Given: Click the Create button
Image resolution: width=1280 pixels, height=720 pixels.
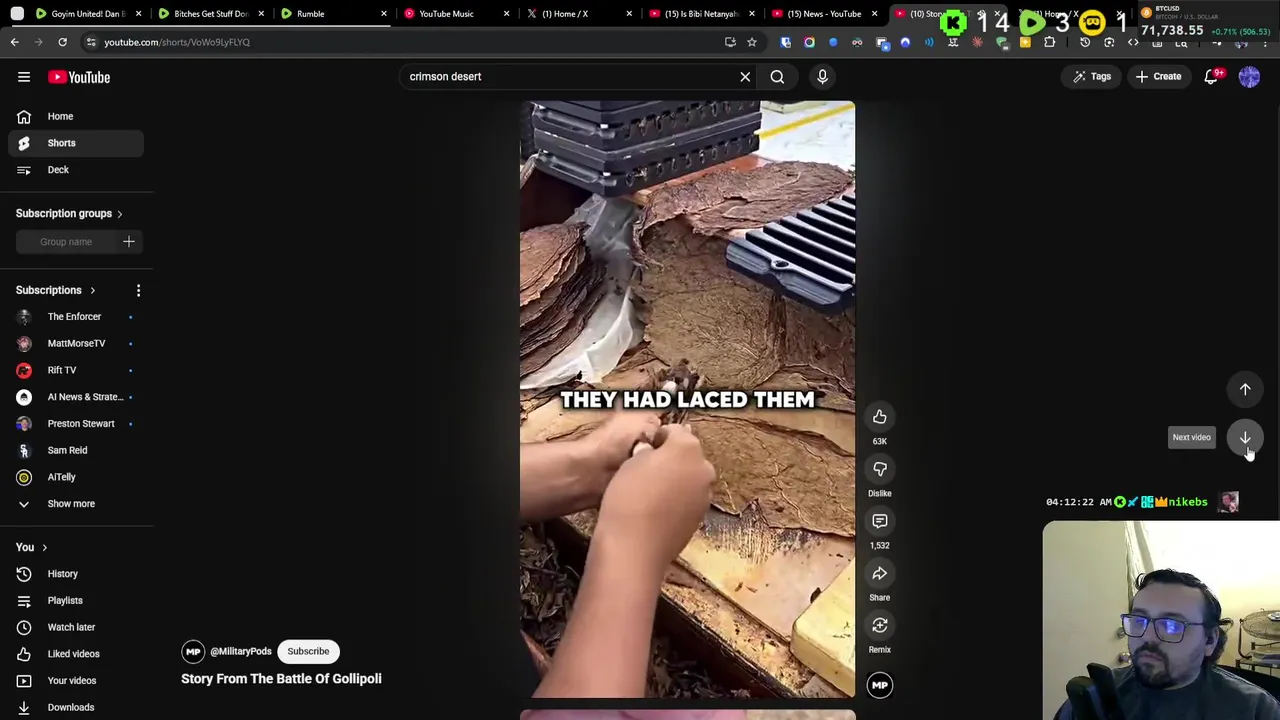Looking at the screenshot, I should coord(1158,77).
